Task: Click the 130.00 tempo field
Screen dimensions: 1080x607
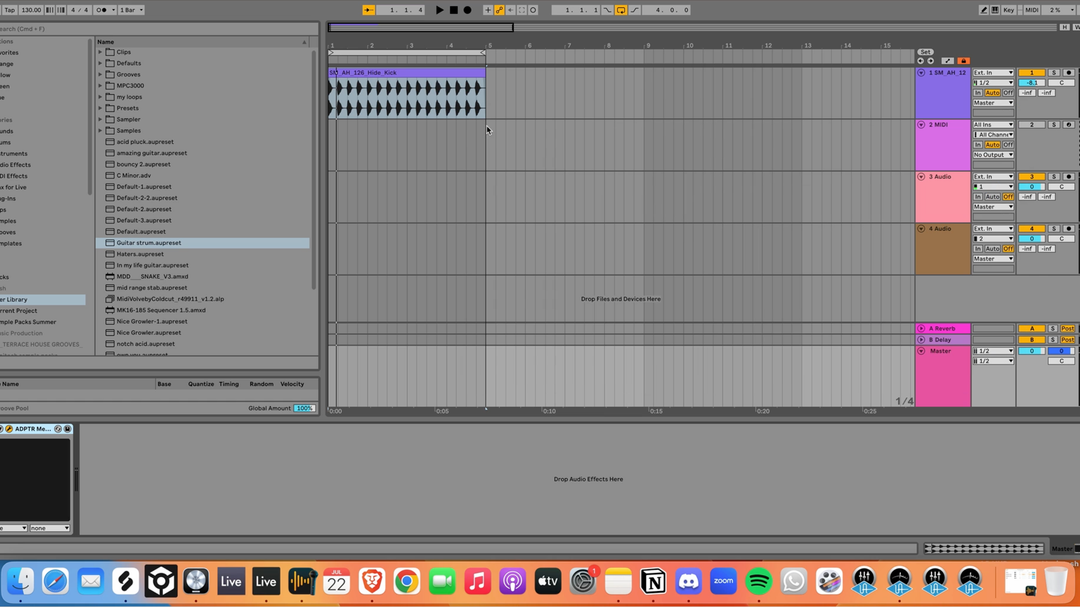Action: 31,10
